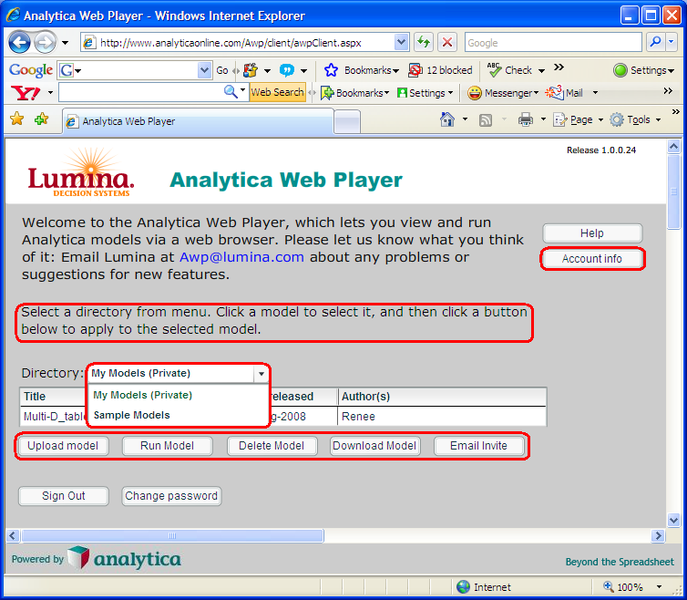Click the Author(s) column header
687x600 pixels.
coord(442,396)
